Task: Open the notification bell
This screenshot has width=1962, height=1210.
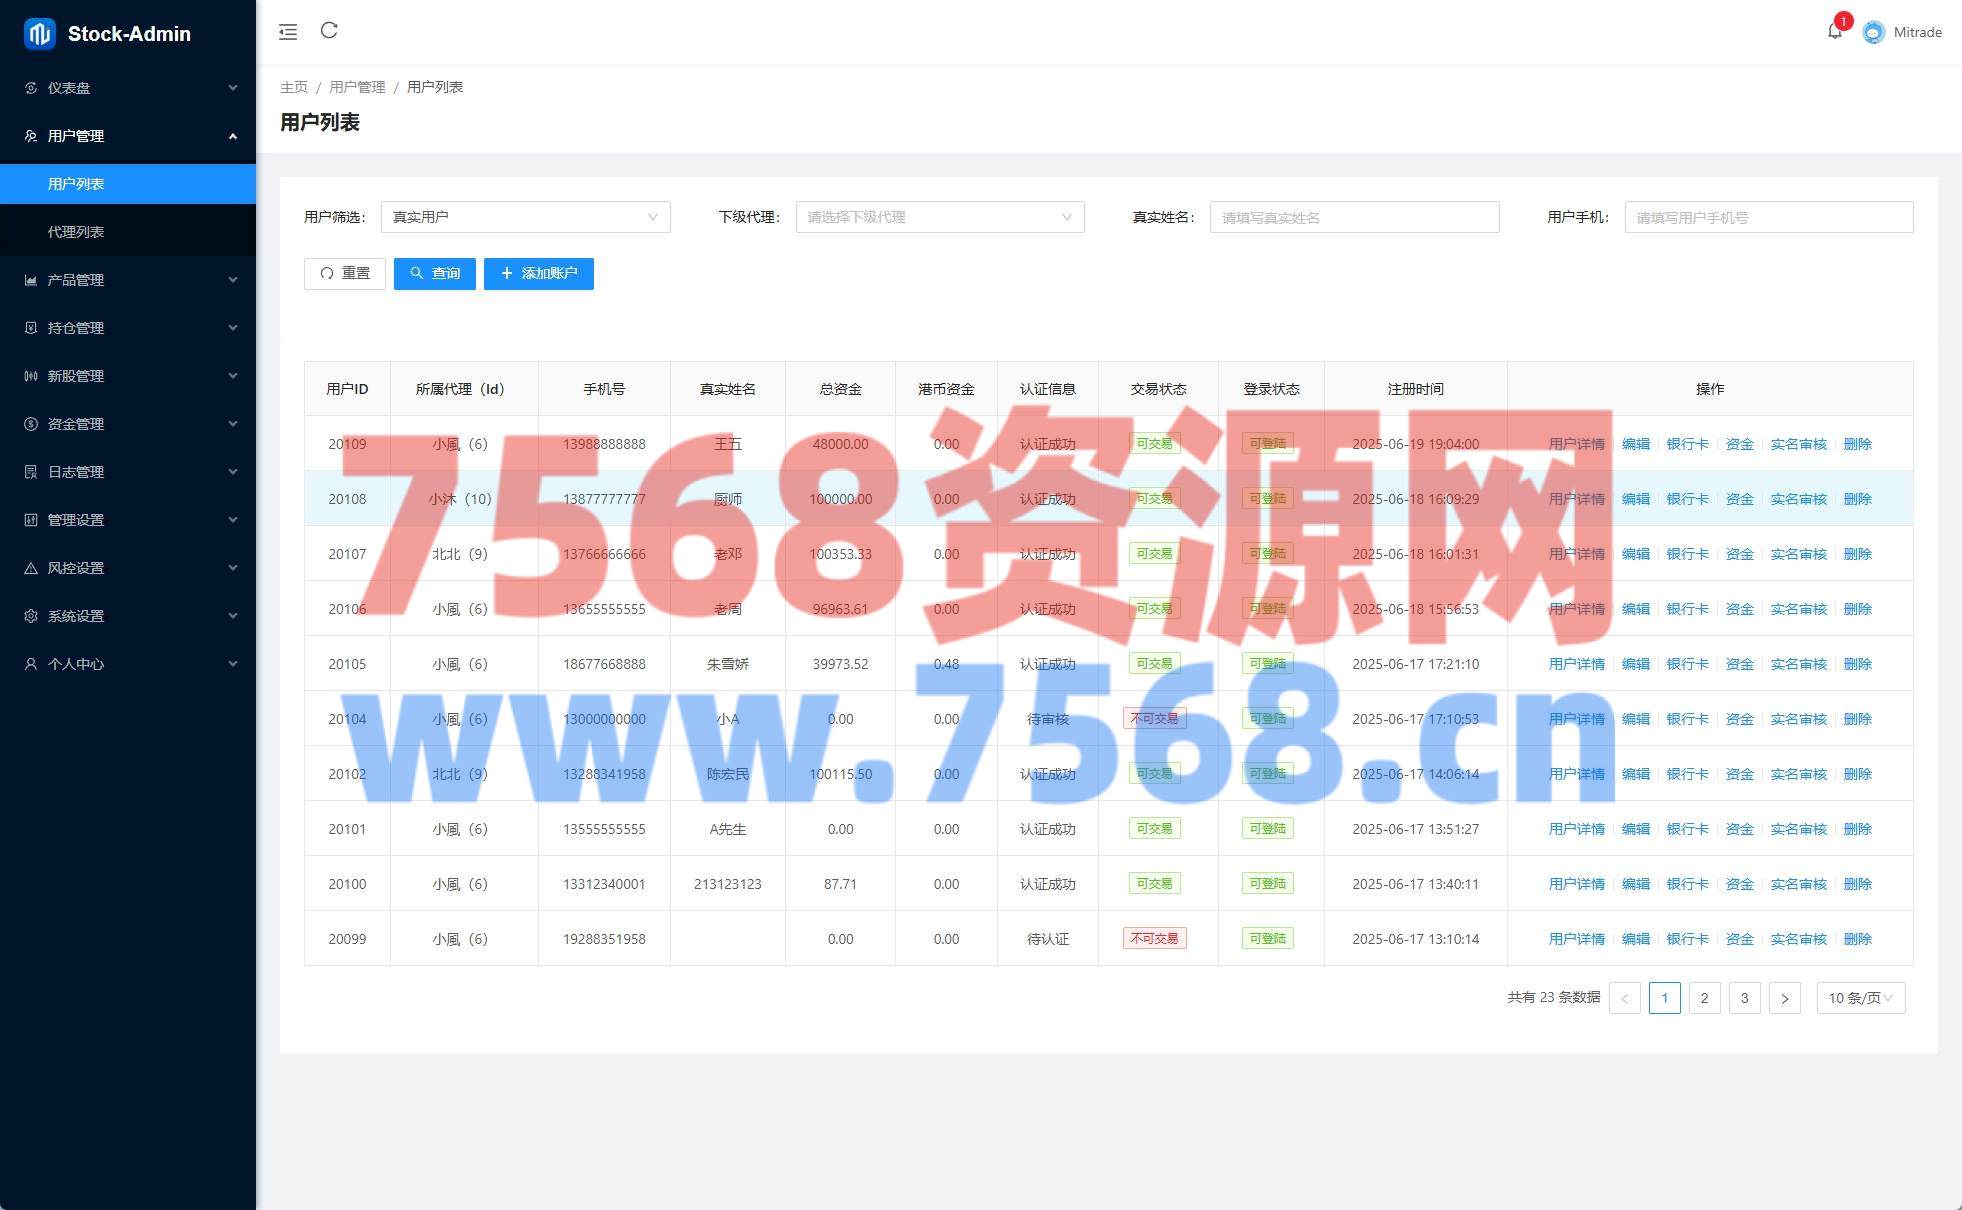Action: click(1834, 32)
